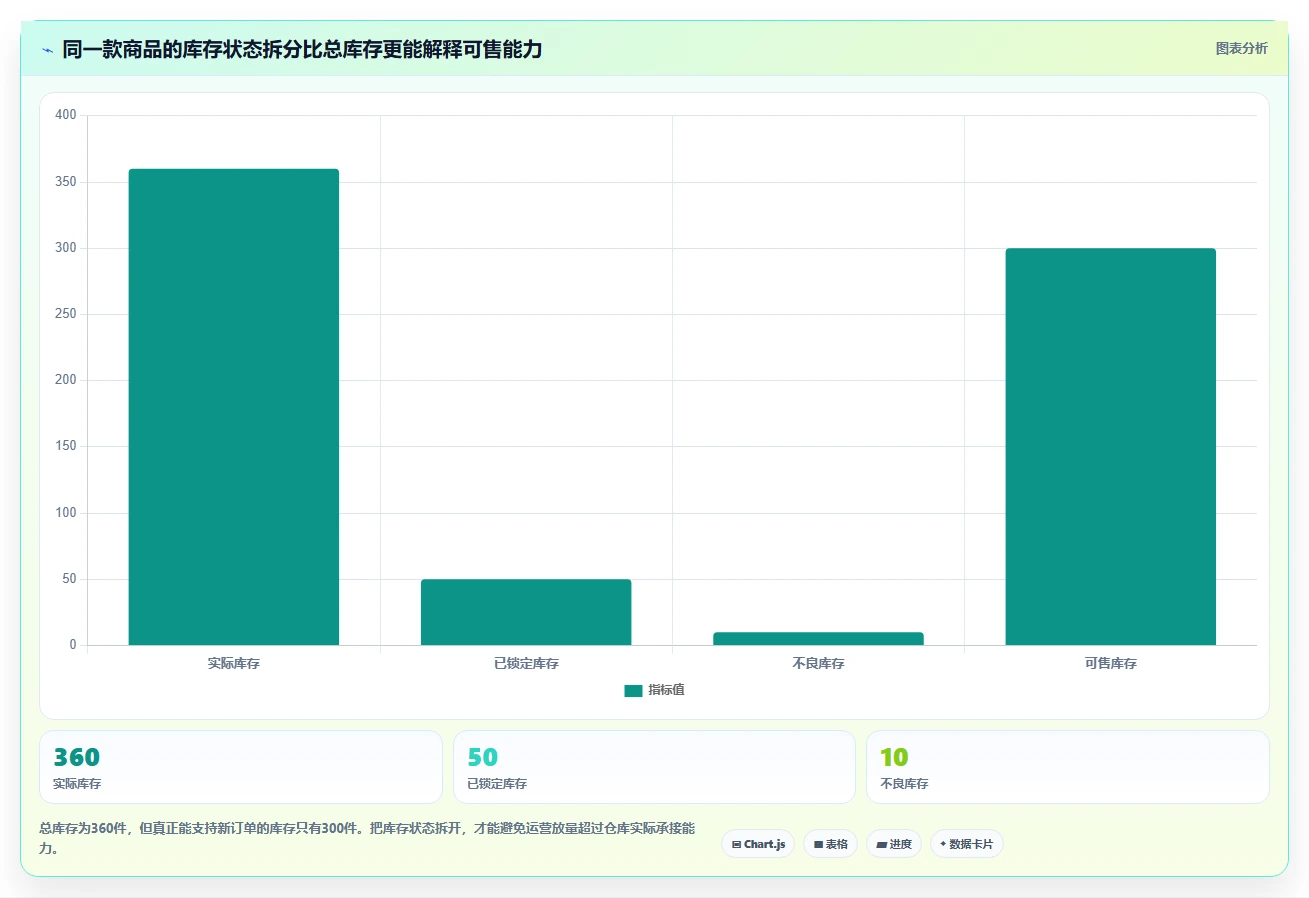
Task: Select the 10 不良库存 data card
Action: point(1068,767)
